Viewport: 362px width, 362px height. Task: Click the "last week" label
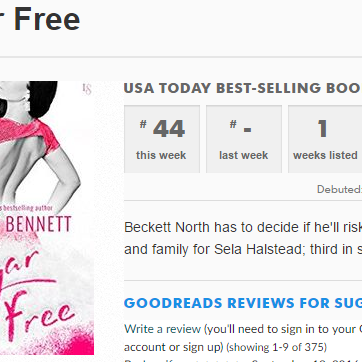244,155
